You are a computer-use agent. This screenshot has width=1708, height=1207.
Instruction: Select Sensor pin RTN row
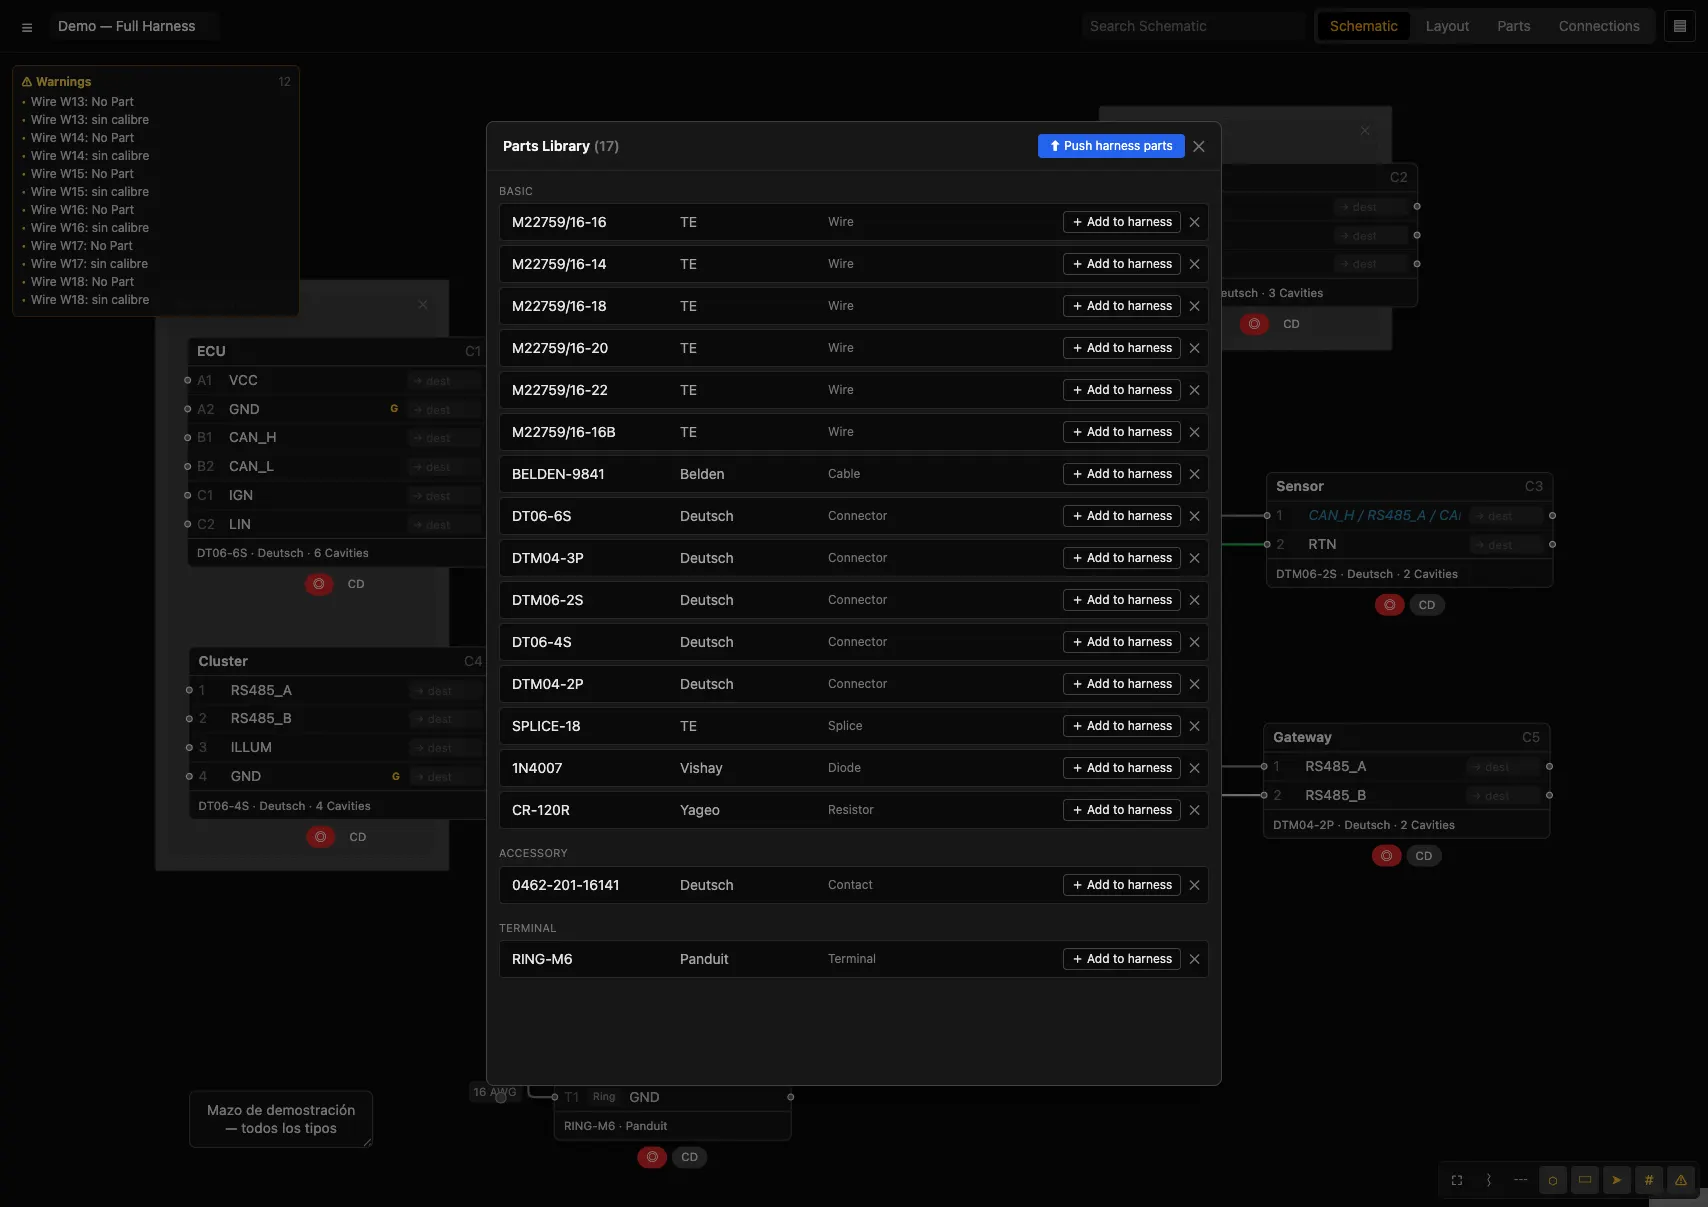[1409, 545]
